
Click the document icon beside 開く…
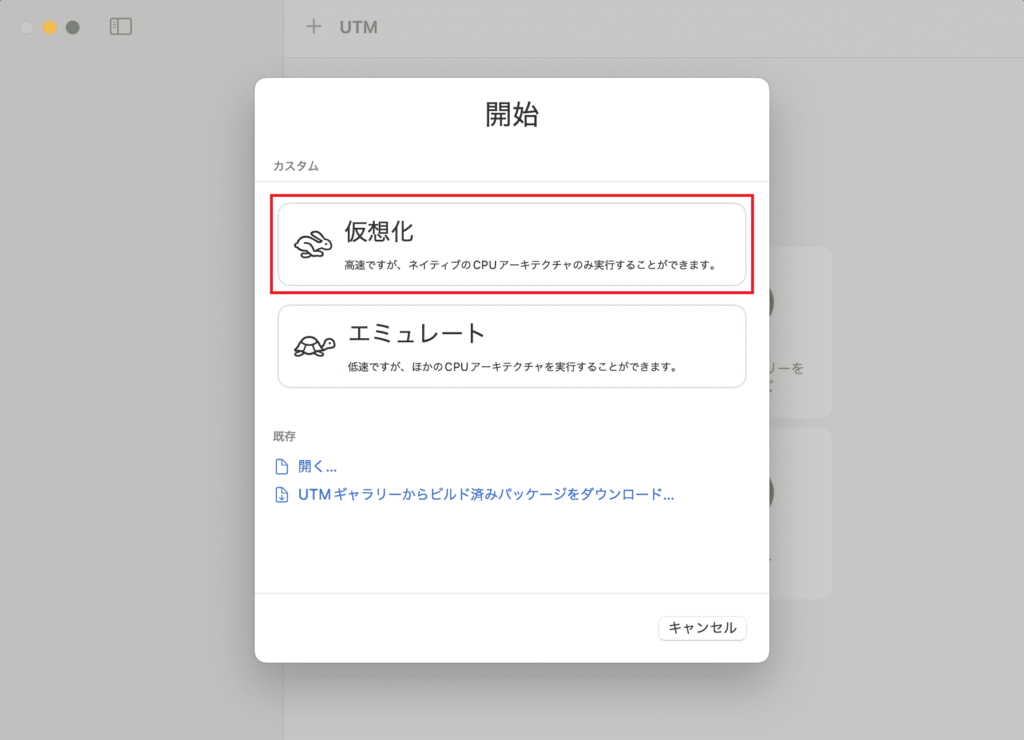click(281, 466)
